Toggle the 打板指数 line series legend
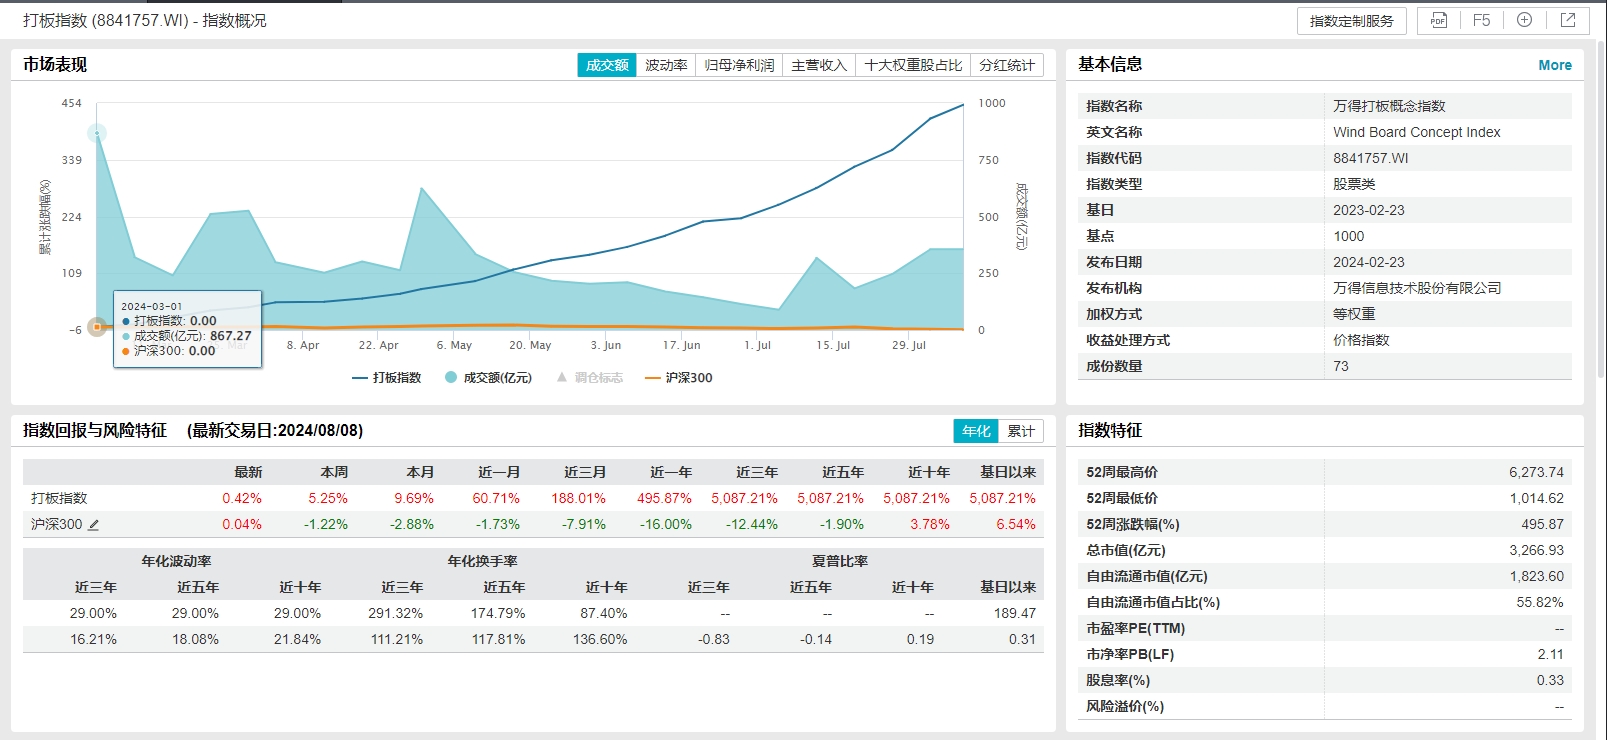 [387, 378]
